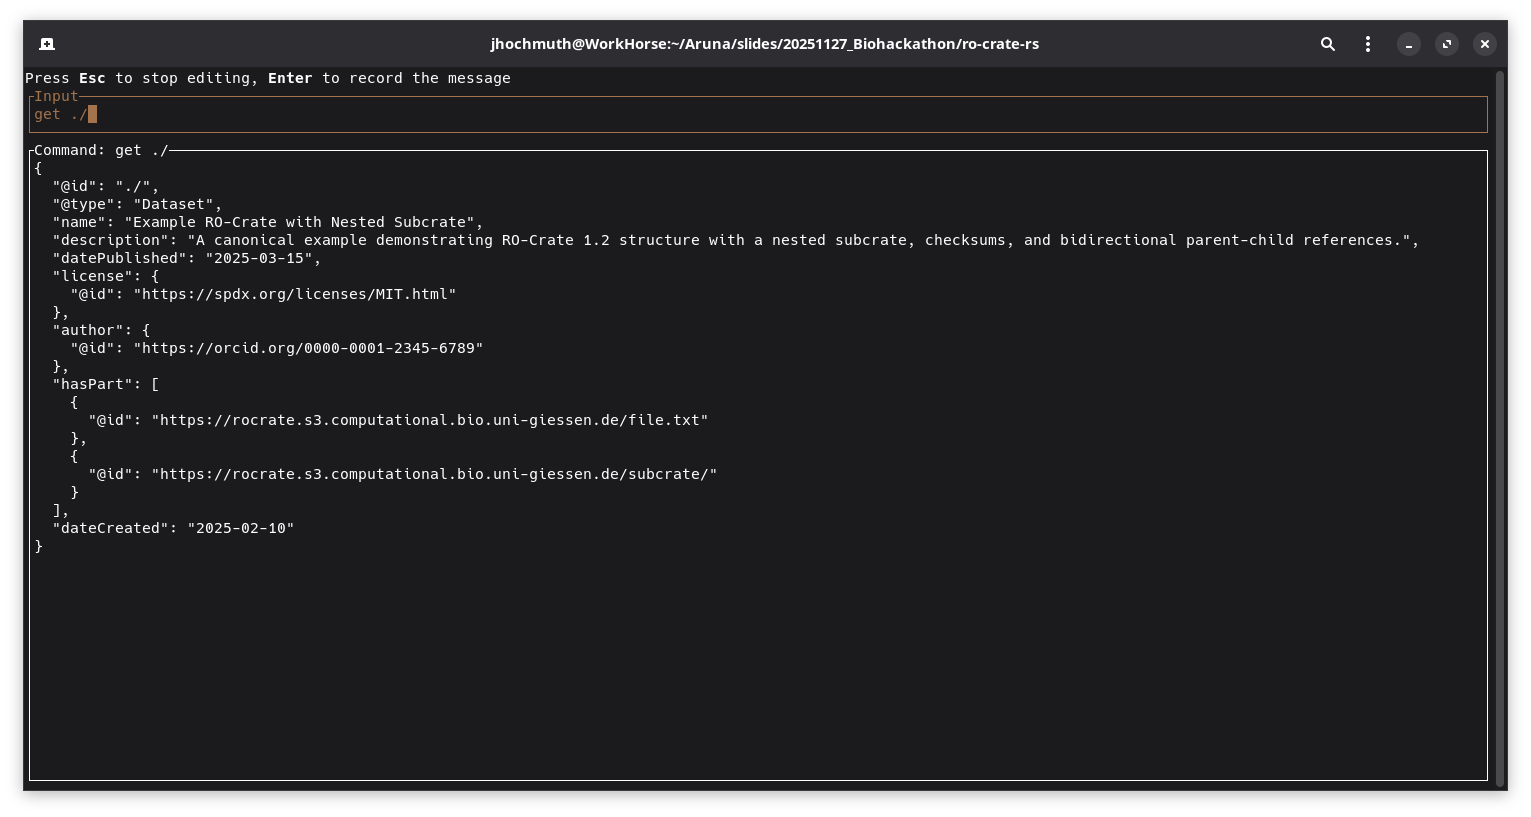Click the scrollbar on the right edge

tap(1500, 400)
